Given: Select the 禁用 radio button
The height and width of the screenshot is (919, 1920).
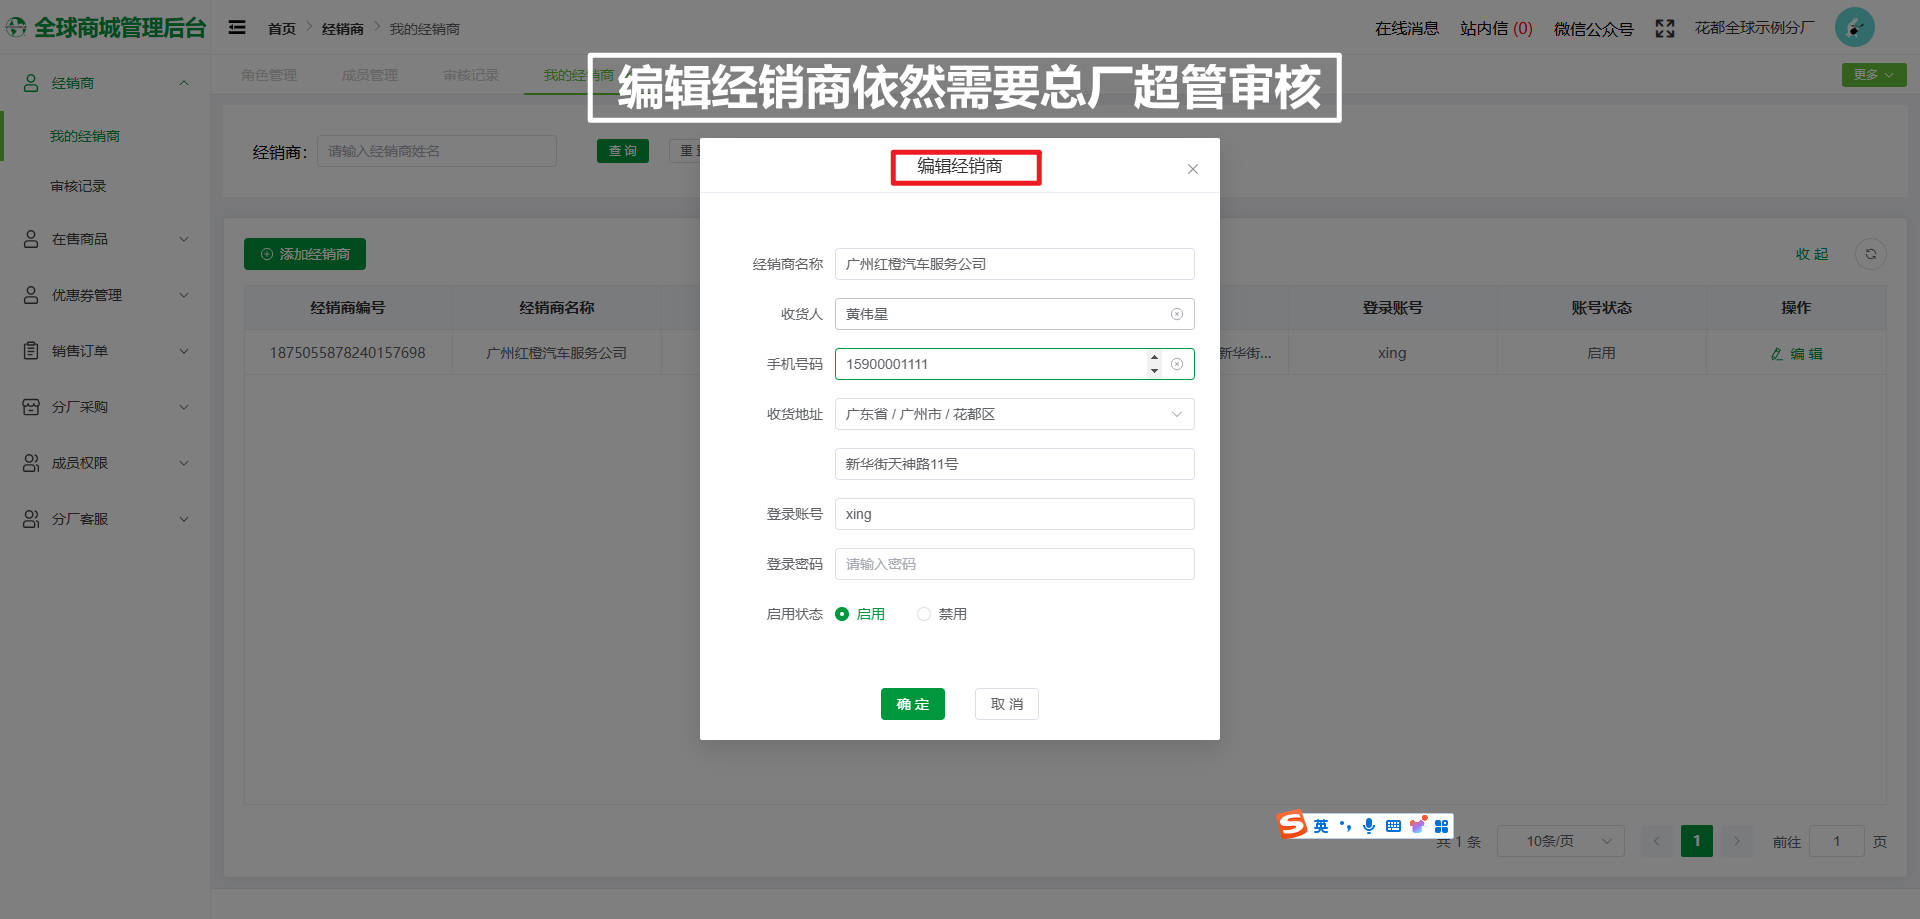Looking at the screenshot, I should coord(923,613).
